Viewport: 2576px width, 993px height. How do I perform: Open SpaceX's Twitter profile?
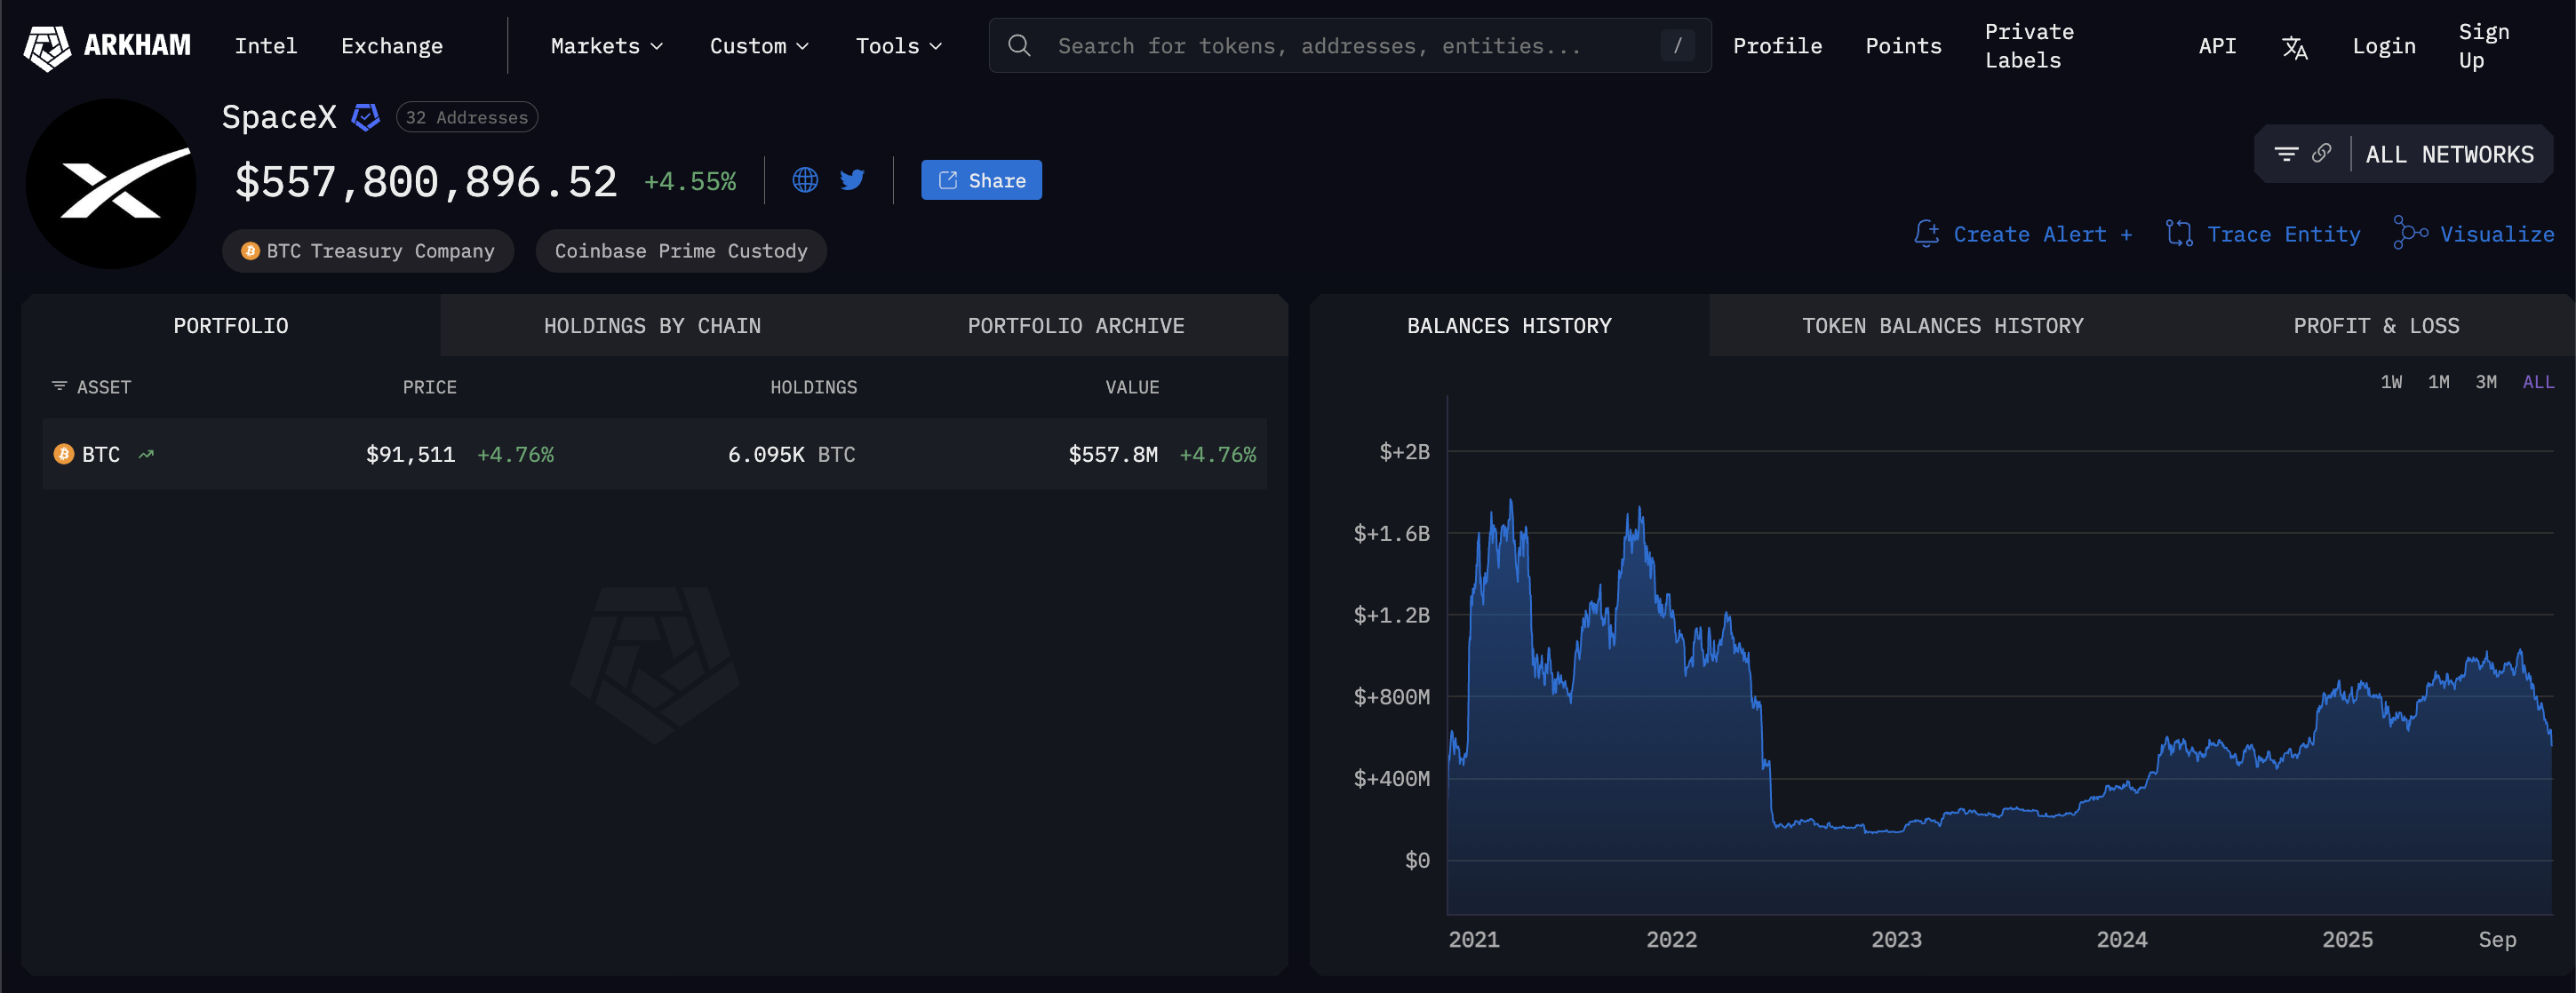852,180
